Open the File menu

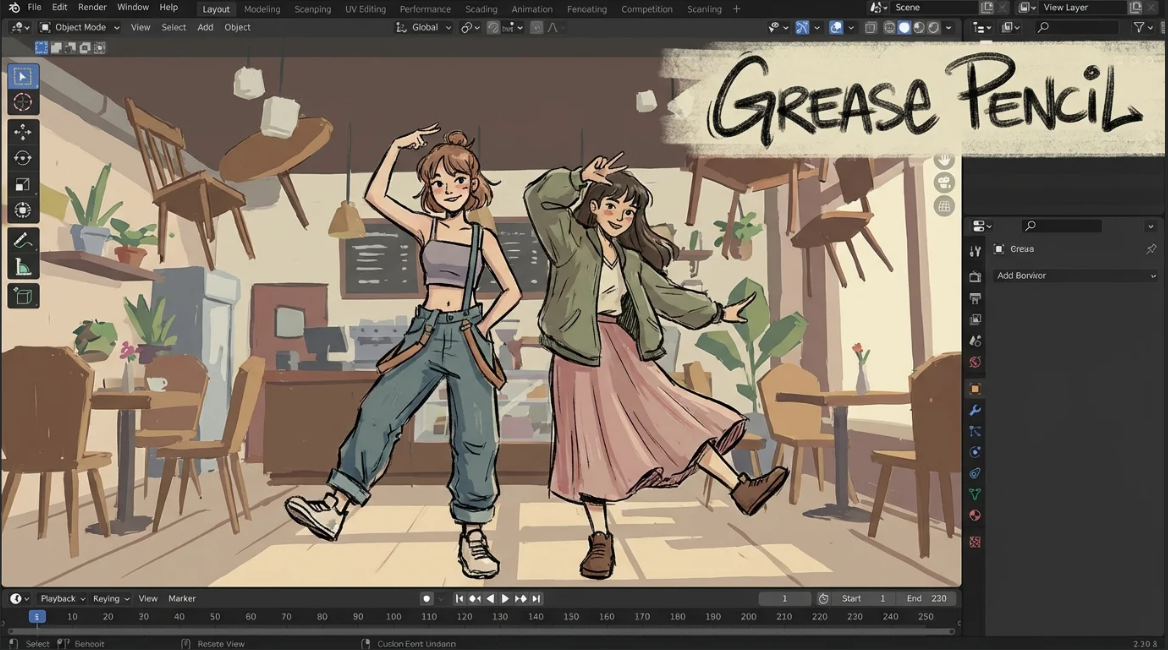(34, 7)
